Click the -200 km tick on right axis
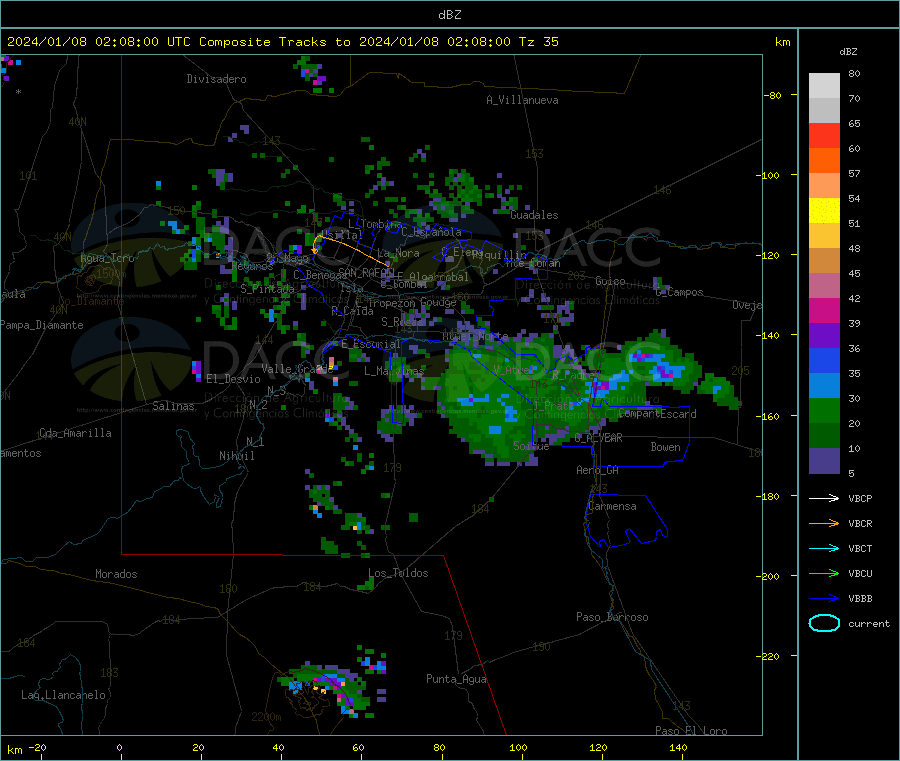The height and width of the screenshot is (761, 900). tap(770, 576)
